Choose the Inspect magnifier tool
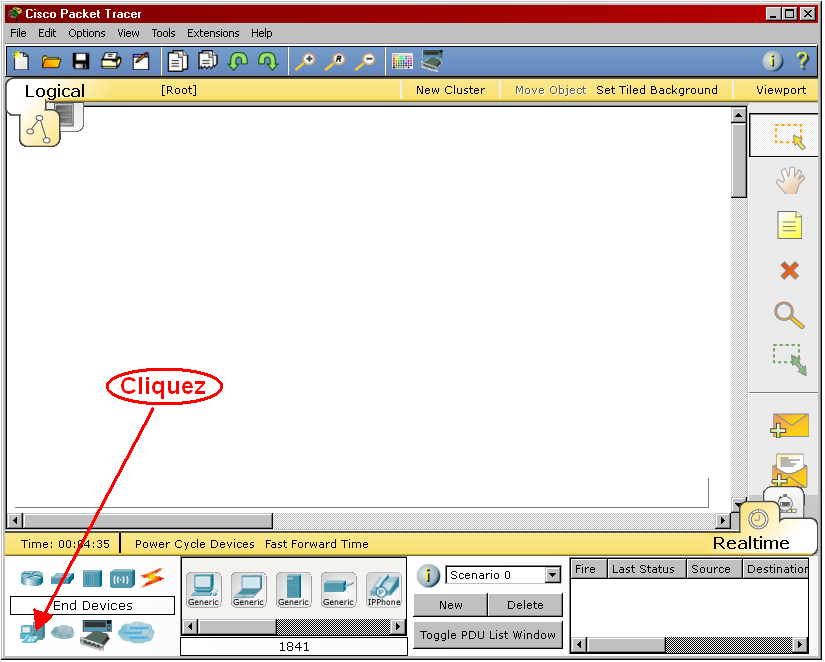The height and width of the screenshot is (662, 825). (x=789, y=315)
